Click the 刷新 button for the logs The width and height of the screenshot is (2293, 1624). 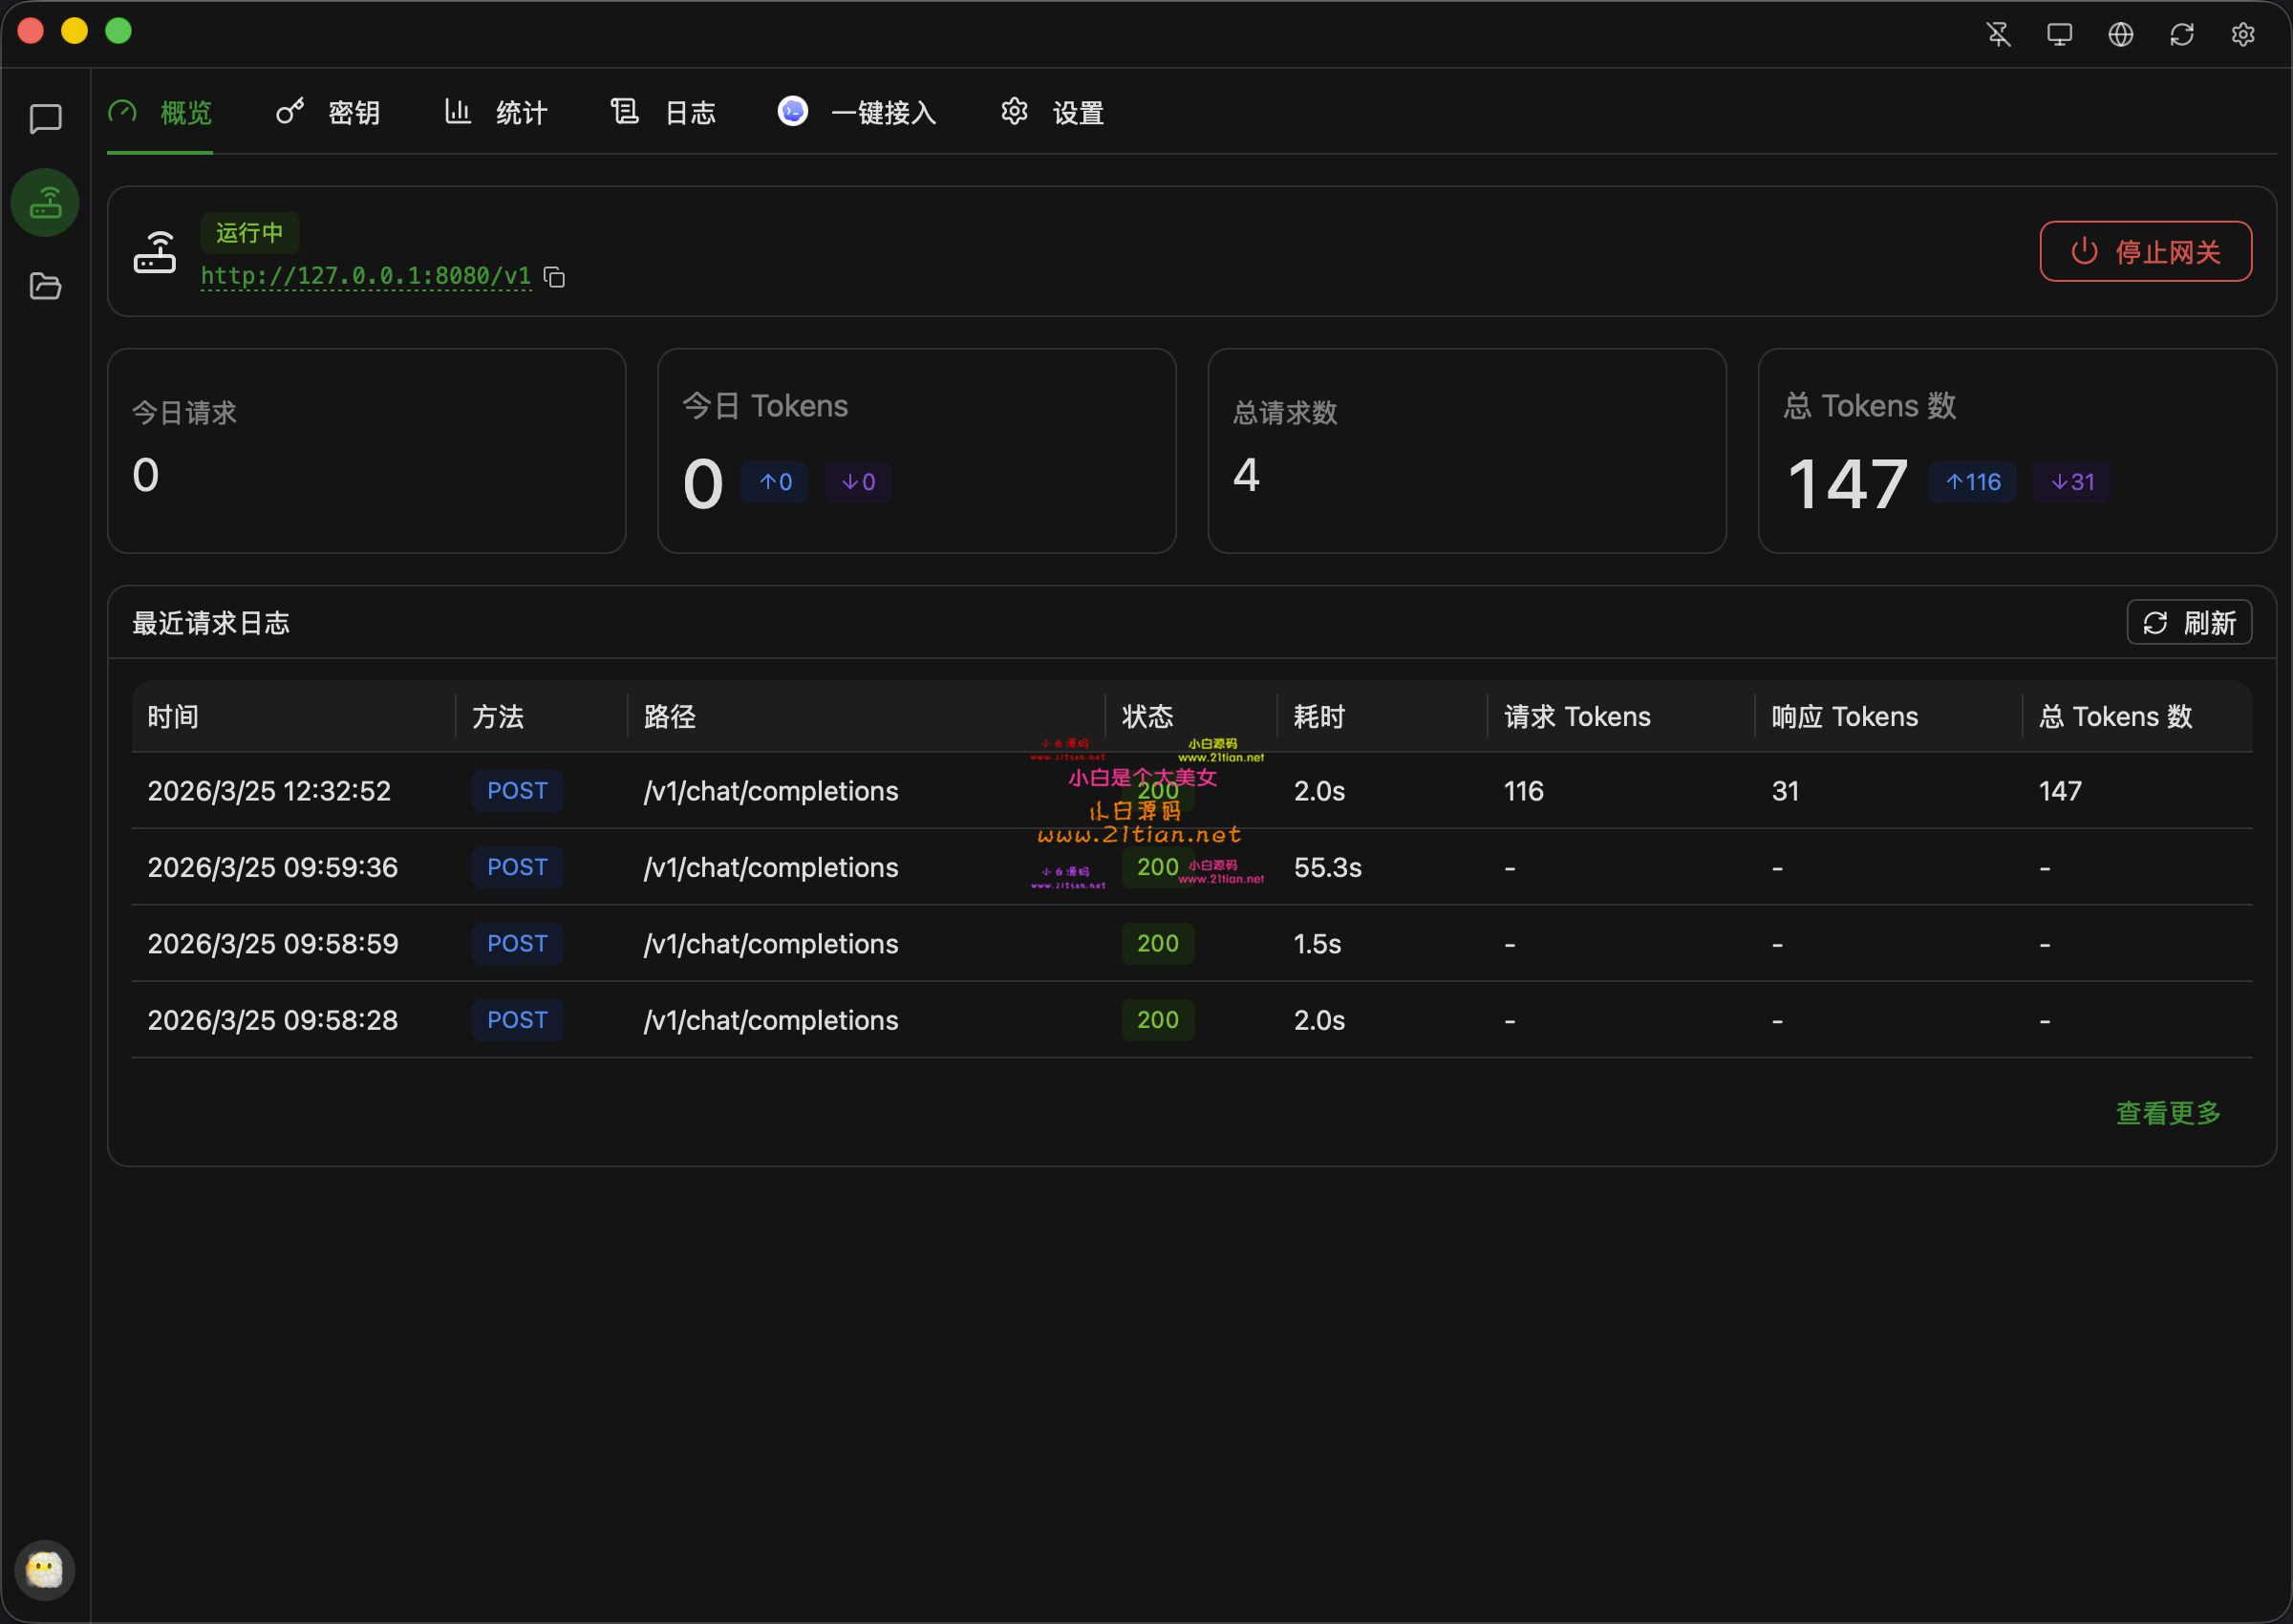pos(2188,623)
